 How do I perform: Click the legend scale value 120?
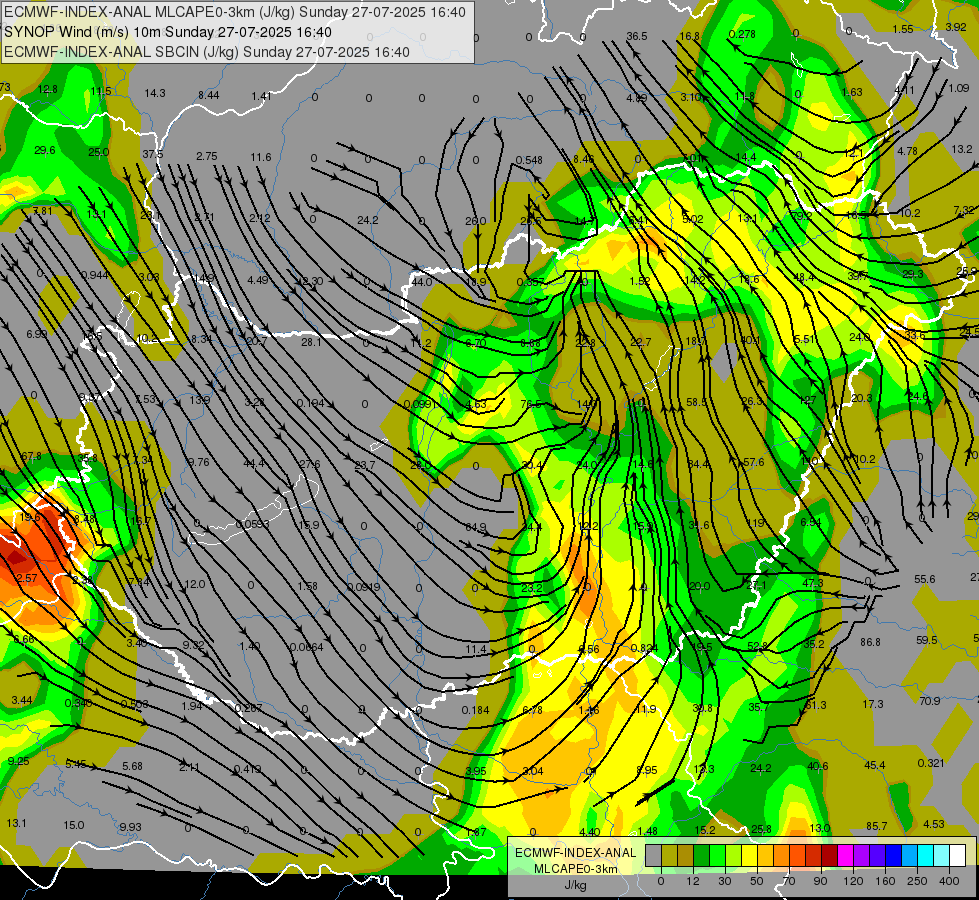(853, 881)
